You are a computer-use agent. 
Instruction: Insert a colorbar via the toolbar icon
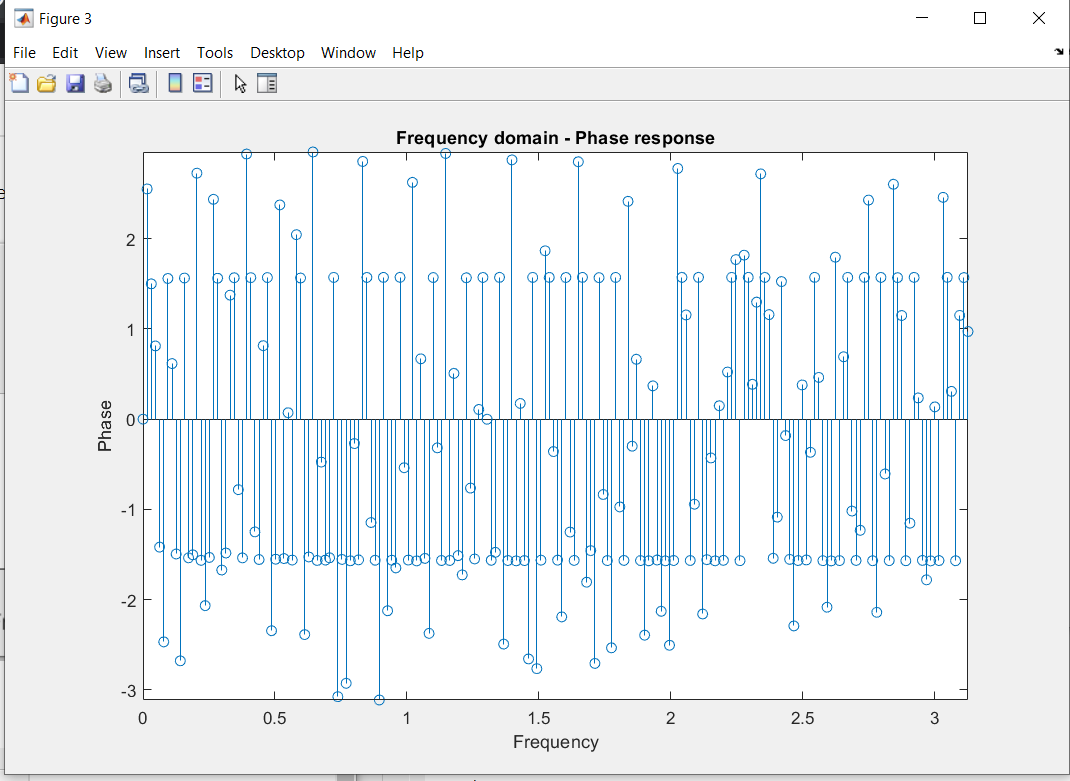click(x=174, y=84)
